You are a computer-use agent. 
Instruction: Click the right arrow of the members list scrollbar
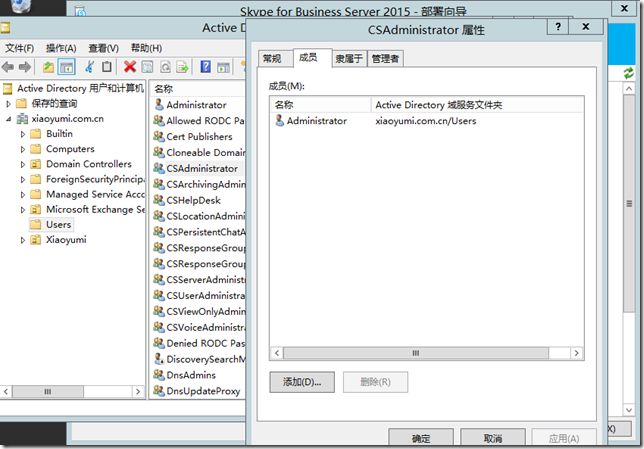pyautogui.click(x=577, y=353)
